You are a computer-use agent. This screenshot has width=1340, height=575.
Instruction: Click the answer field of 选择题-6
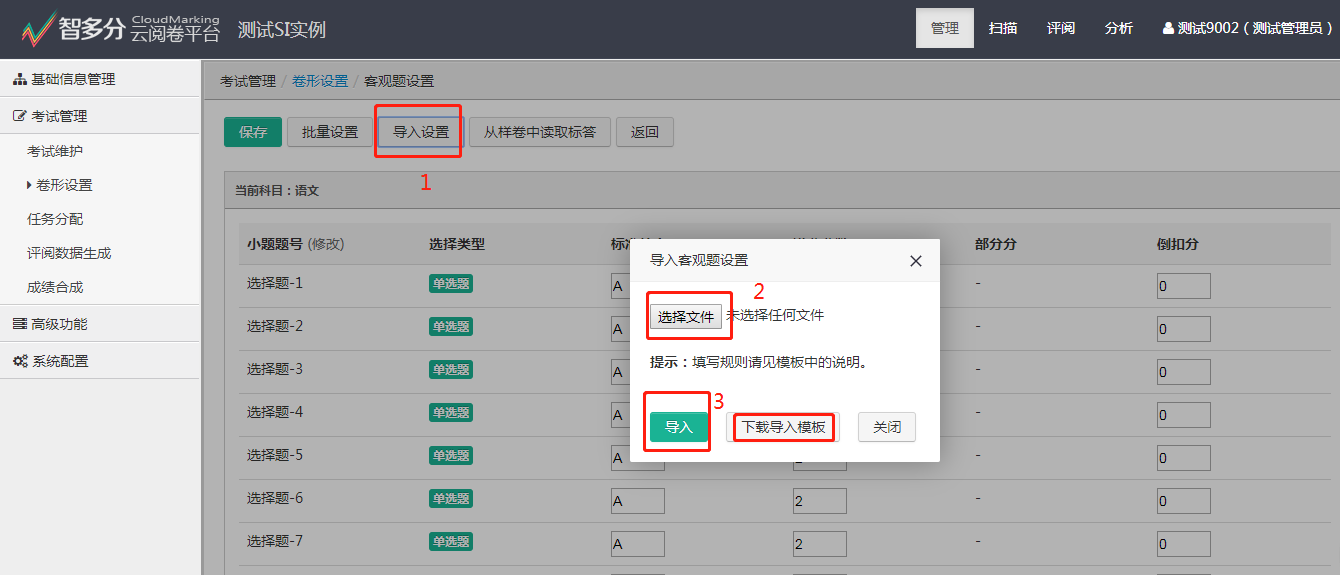pyautogui.click(x=638, y=501)
